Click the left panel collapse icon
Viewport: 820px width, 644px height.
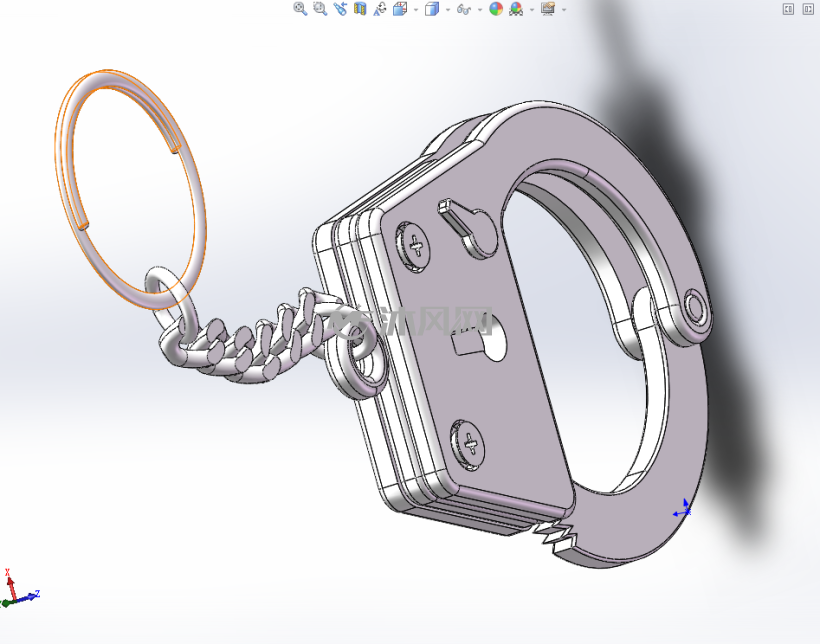click(788, 9)
